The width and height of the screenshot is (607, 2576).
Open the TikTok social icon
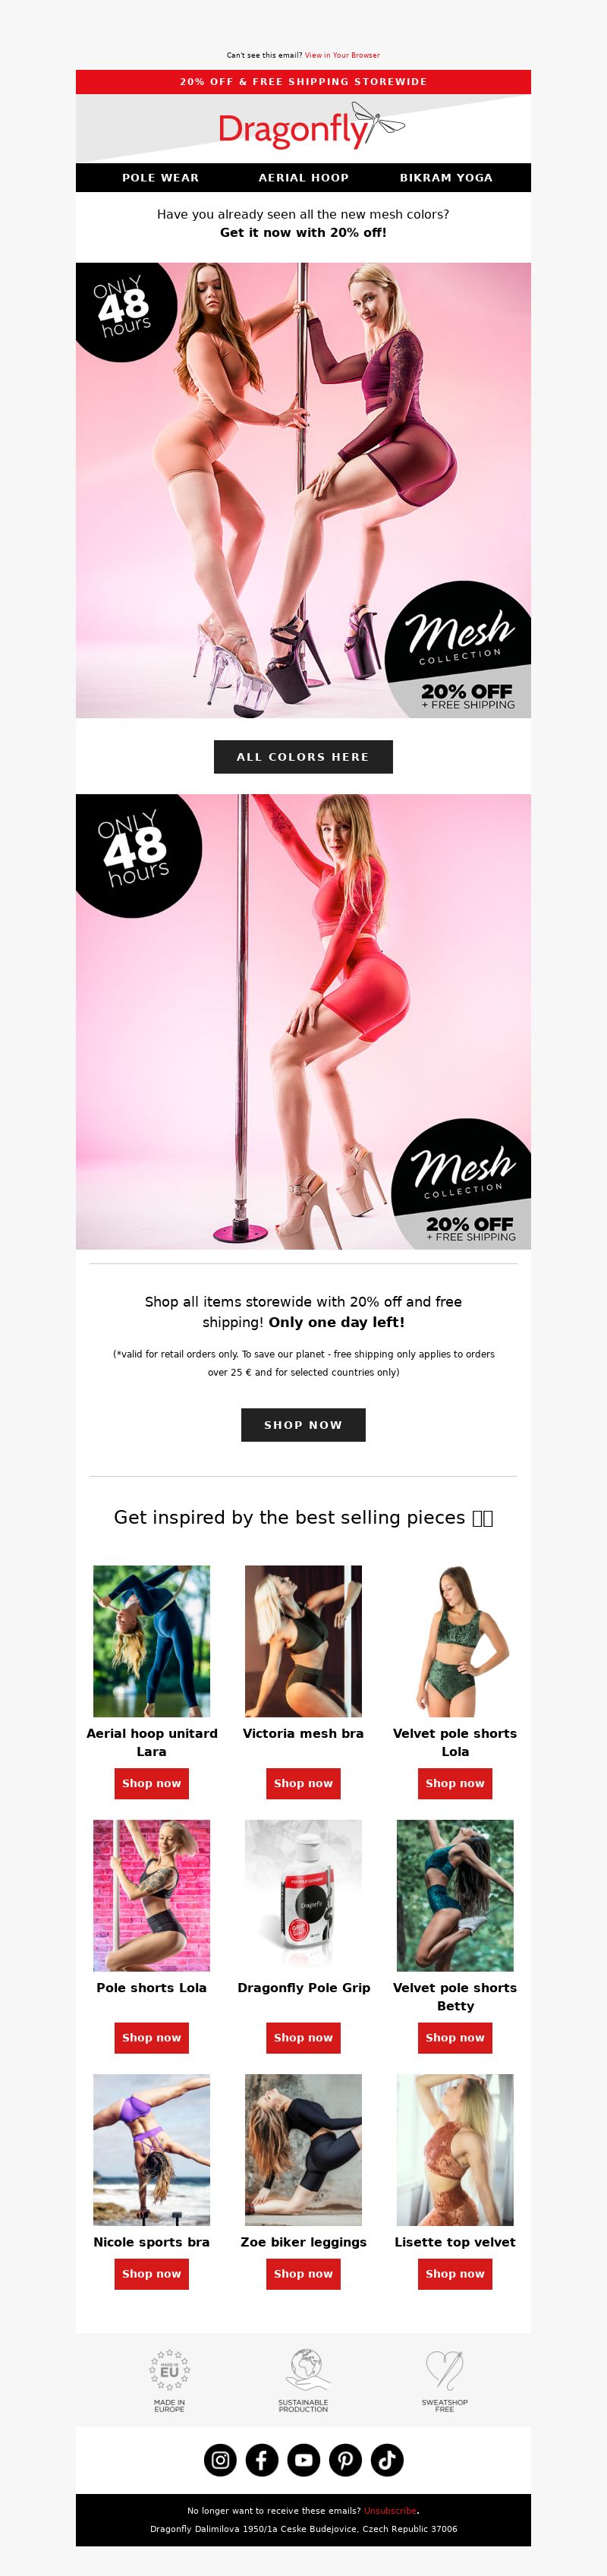point(387,2459)
